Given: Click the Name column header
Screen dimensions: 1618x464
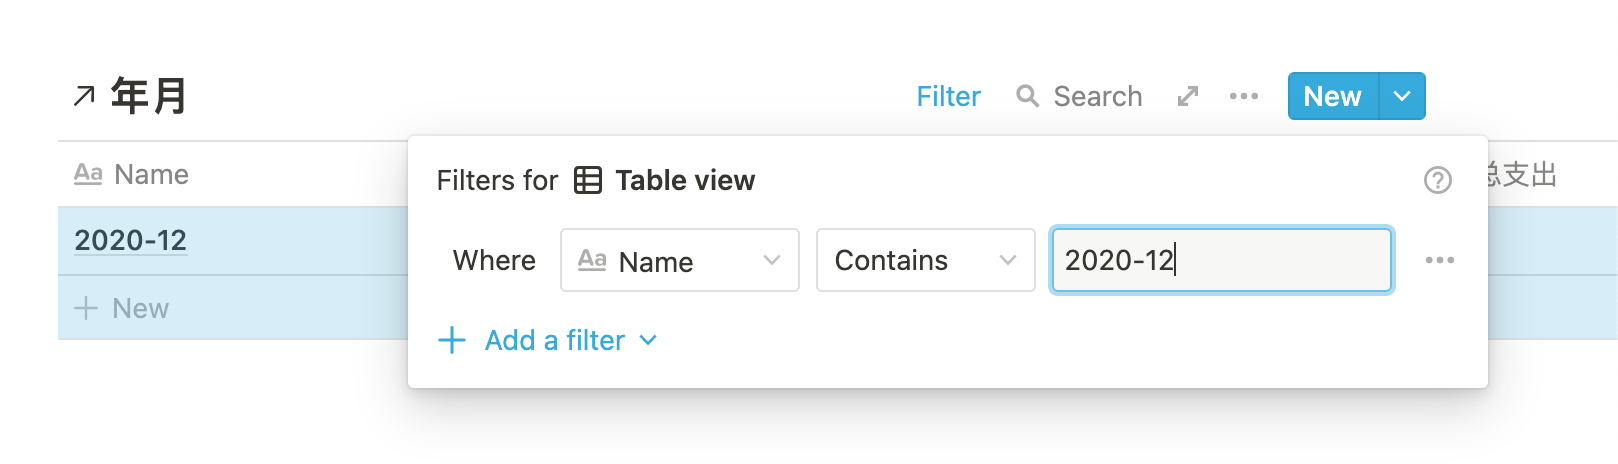Looking at the screenshot, I should pyautogui.click(x=150, y=175).
